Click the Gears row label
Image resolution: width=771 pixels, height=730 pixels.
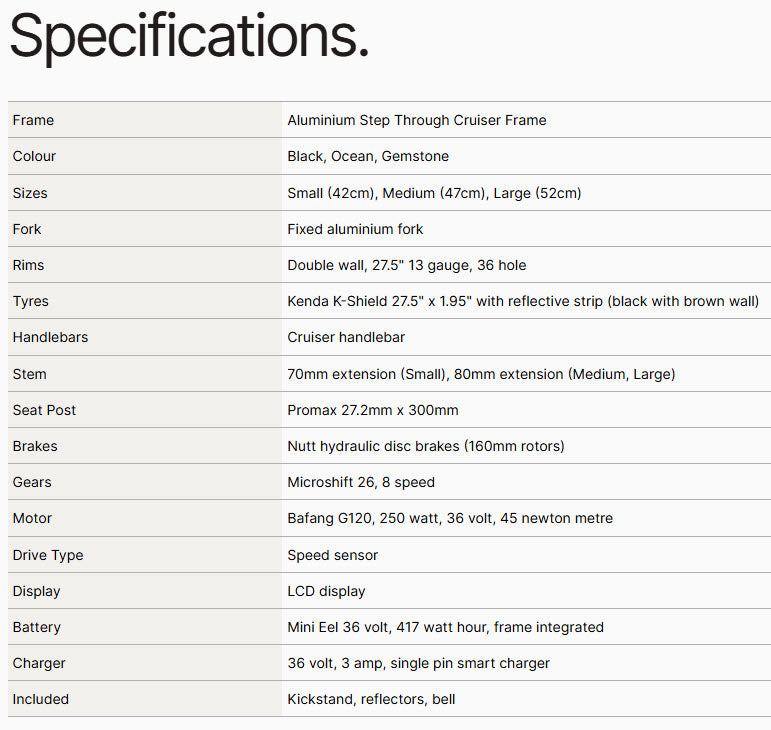(32, 482)
